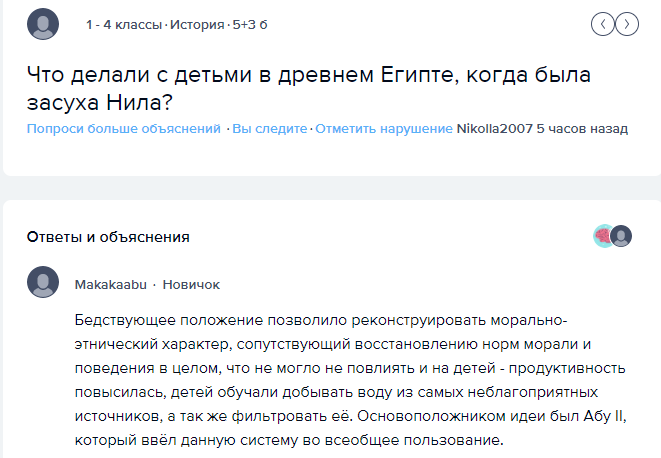The width and height of the screenshot is (661, 458).
Task: Open Nikolla2007 user profile
Action: pyautogui.click(x=494, y=128)
